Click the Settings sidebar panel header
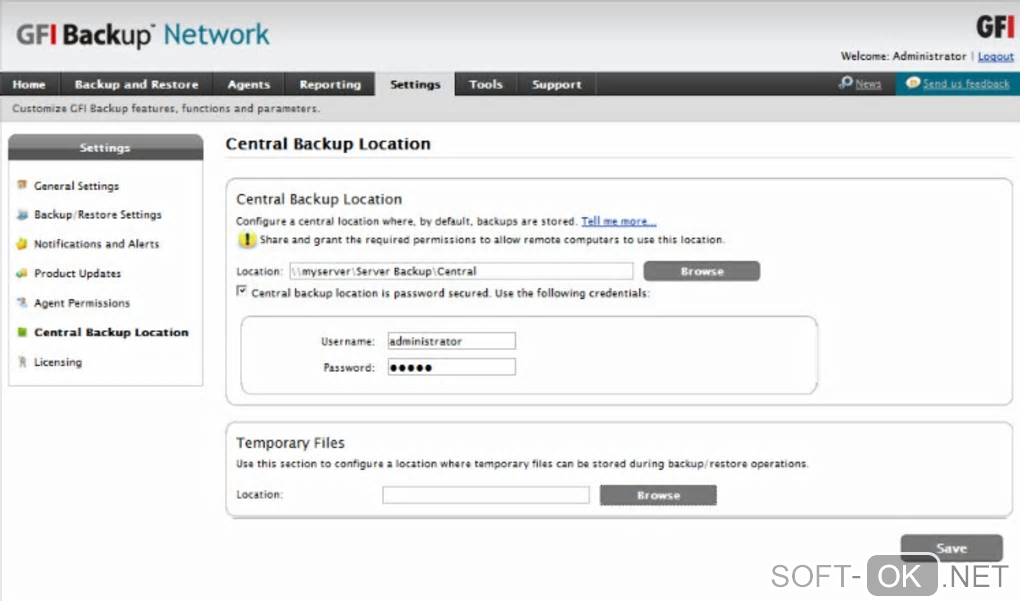 pos(105,148)
